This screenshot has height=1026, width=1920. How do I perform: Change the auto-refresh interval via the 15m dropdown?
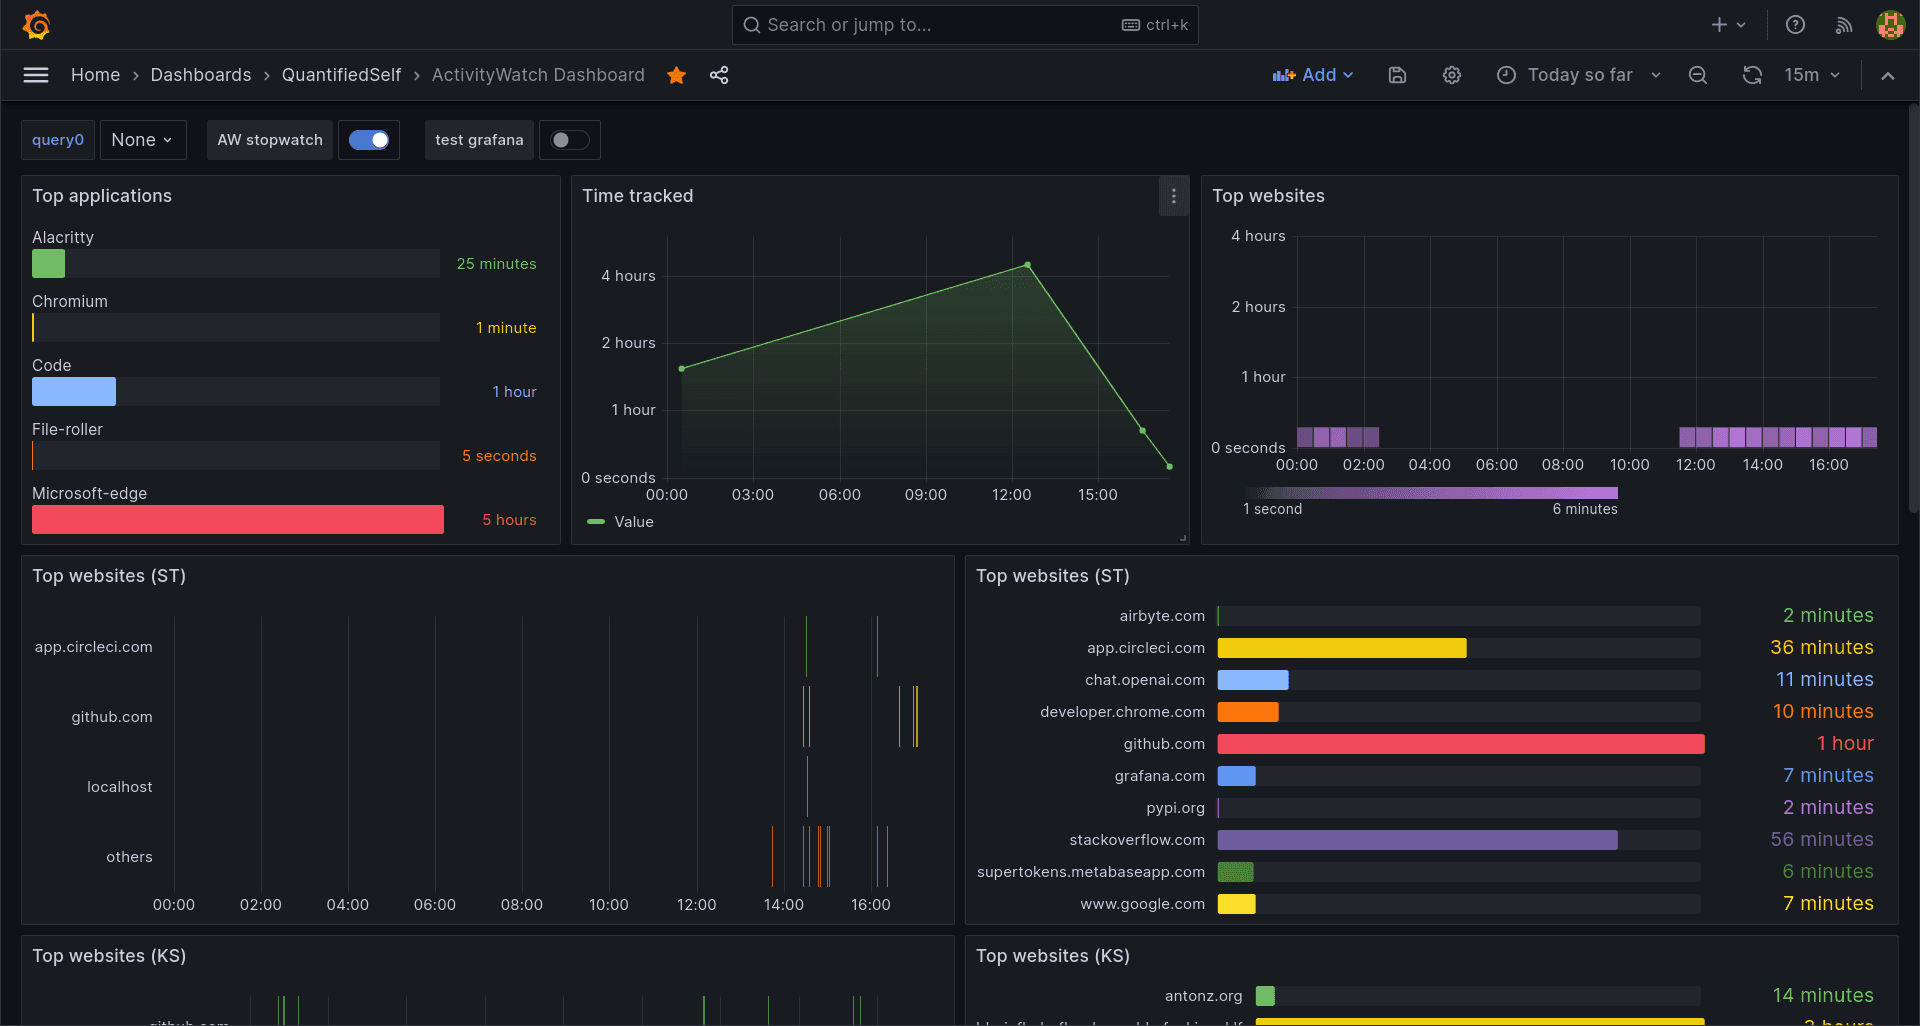pos(1812,75)
